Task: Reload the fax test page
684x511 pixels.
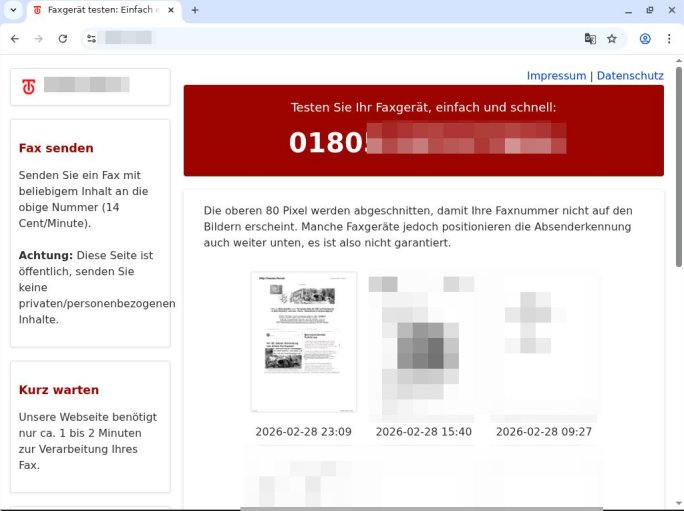Action: click(62, 38)
